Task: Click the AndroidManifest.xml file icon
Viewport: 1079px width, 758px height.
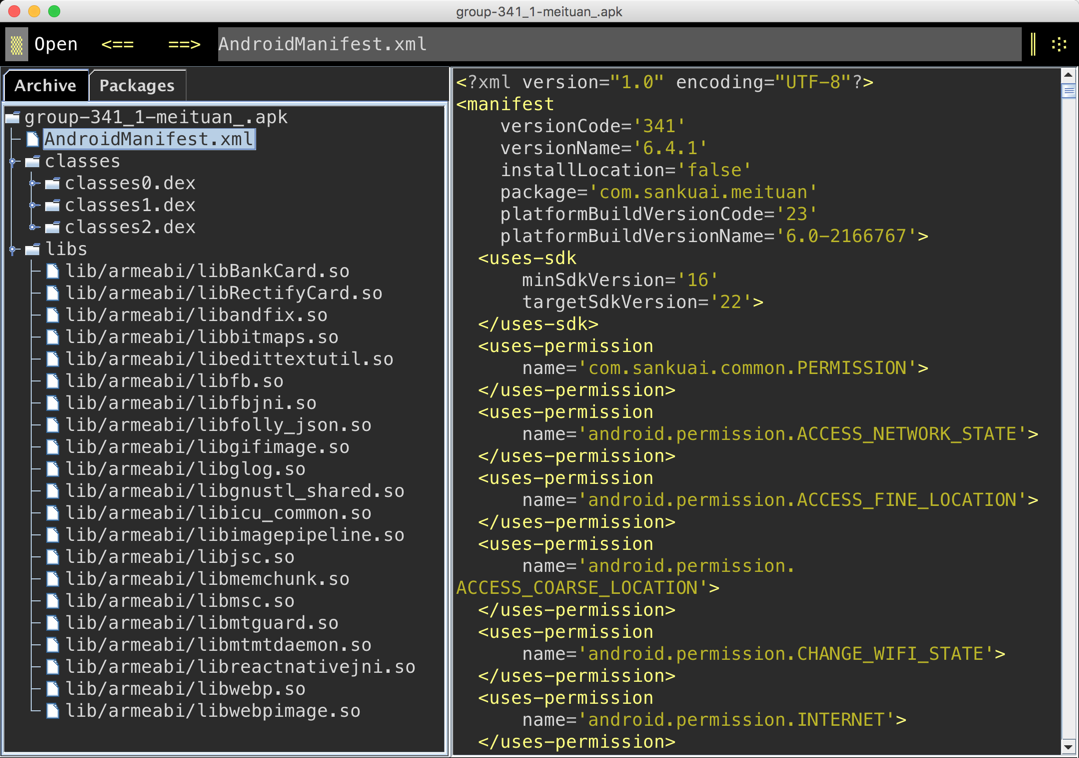Action: [32, 139]
